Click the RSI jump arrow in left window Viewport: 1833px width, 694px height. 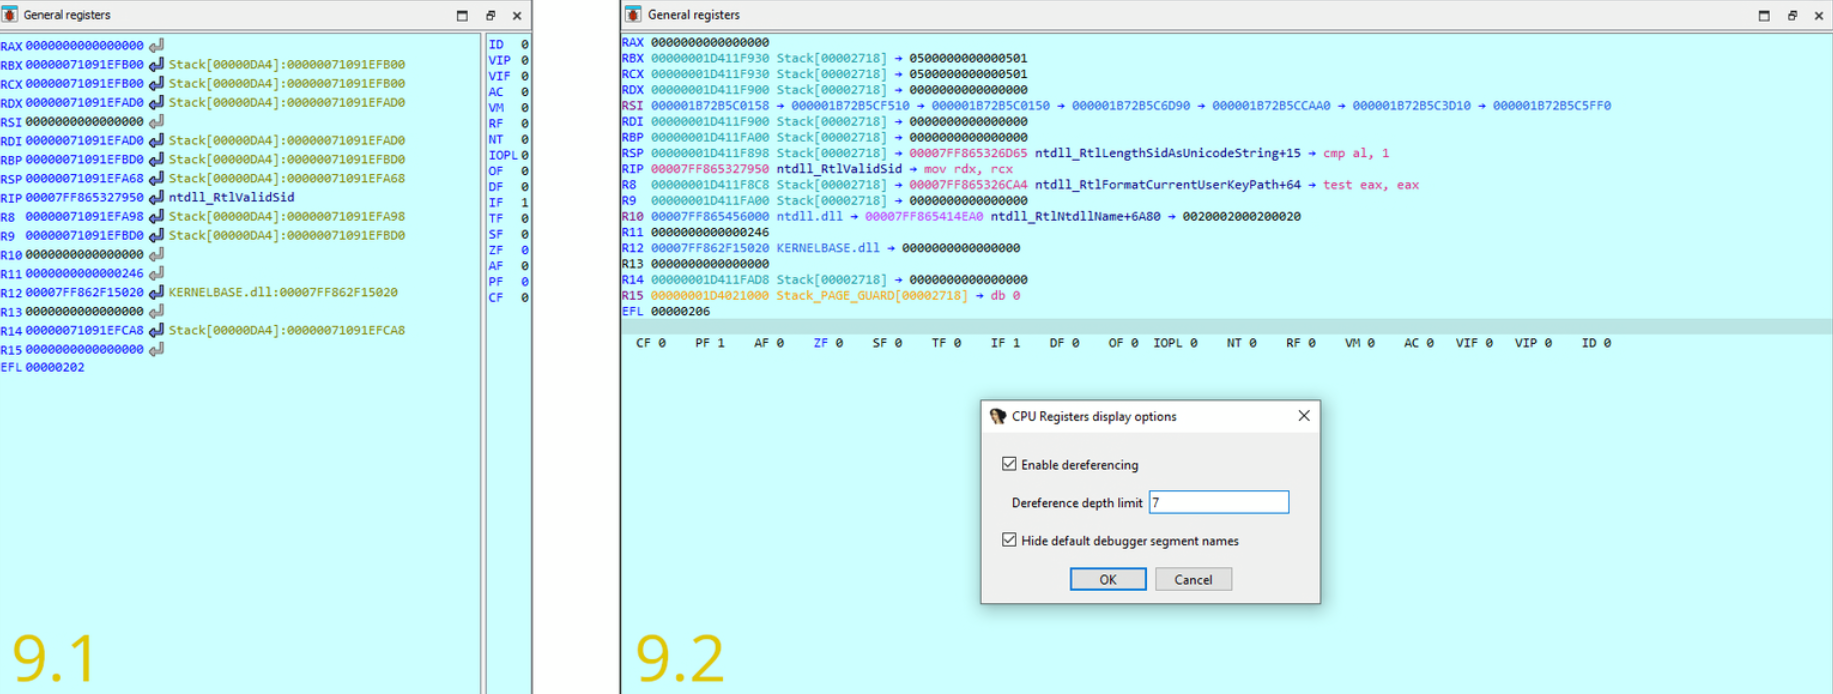pos(156,122)
